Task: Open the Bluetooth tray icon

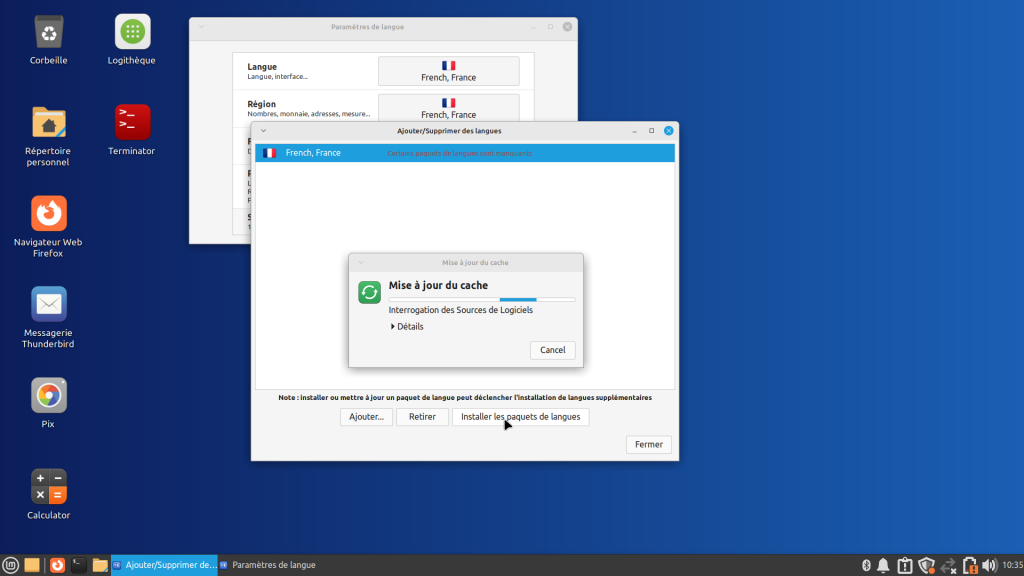Action: [x=867, y=565]
